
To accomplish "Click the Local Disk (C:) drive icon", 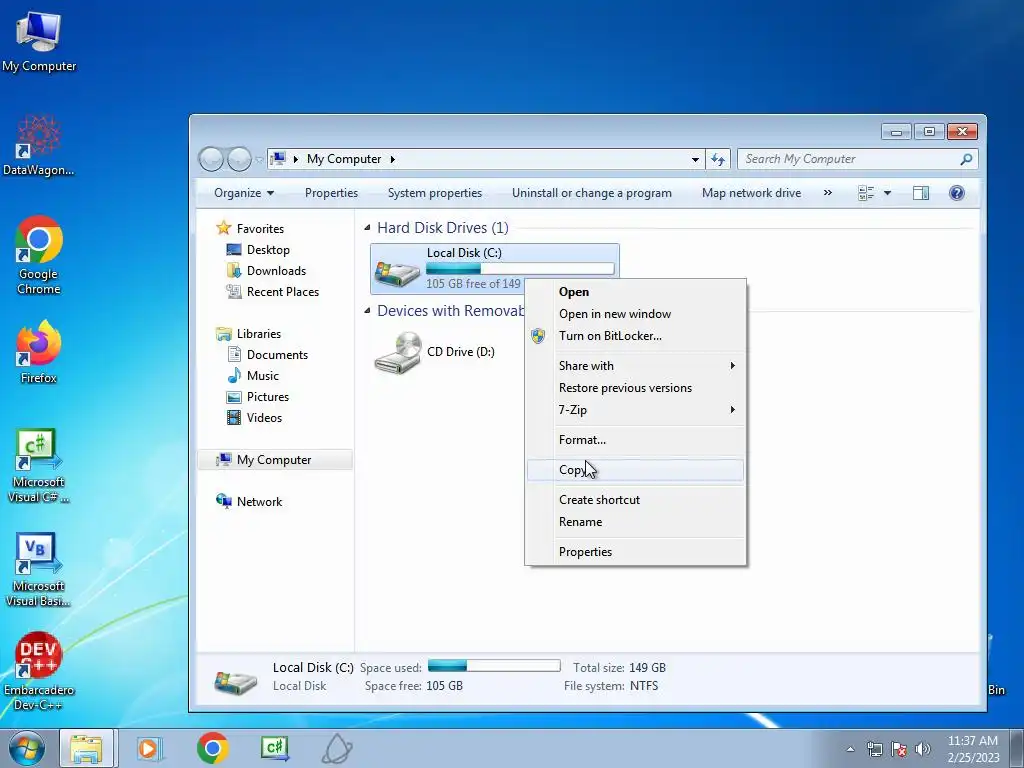I will (x=397, y=272).
